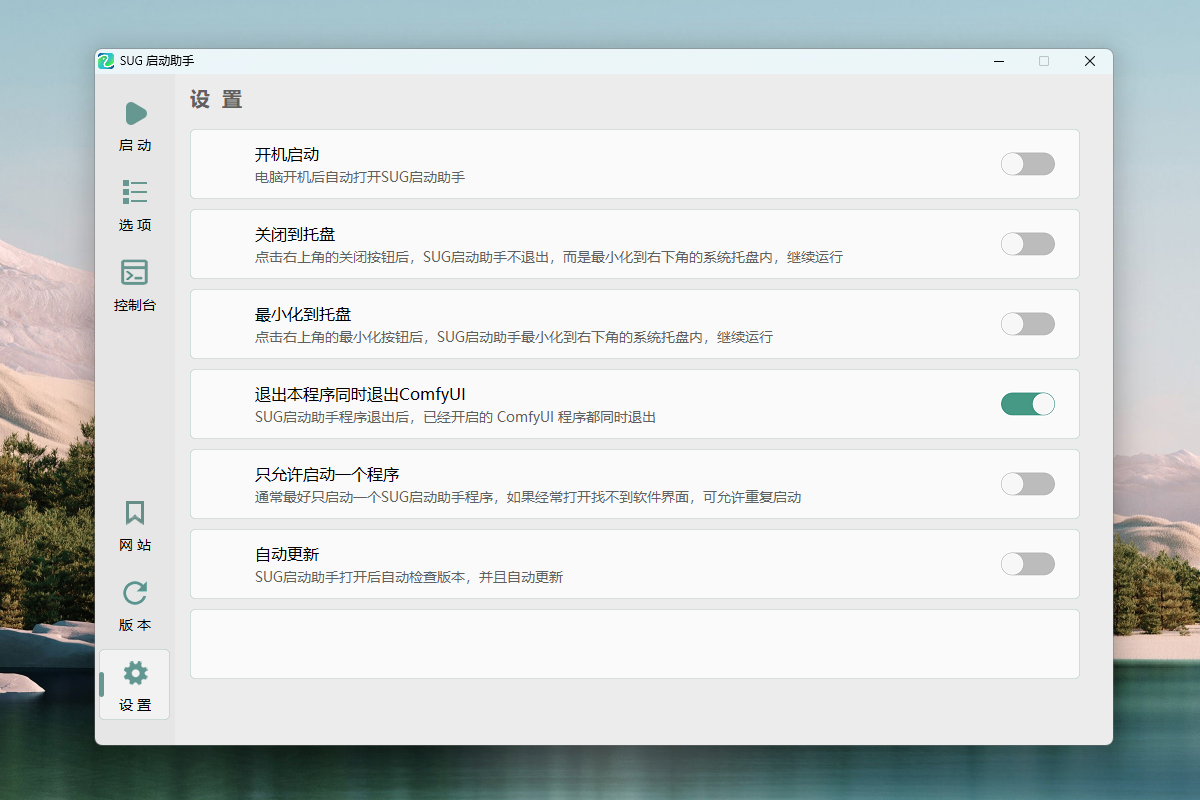Select the 选项 list icon in sidebar
1200x800 pixels.
135,193
